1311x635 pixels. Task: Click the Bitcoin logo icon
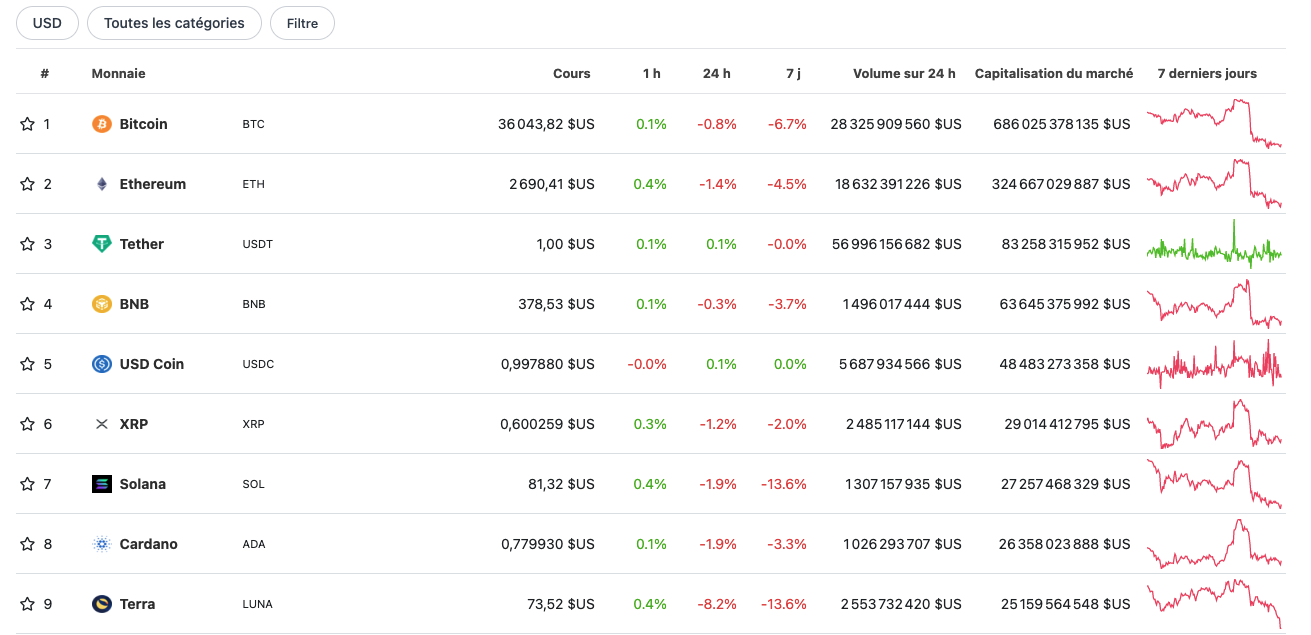pos(101,124)
